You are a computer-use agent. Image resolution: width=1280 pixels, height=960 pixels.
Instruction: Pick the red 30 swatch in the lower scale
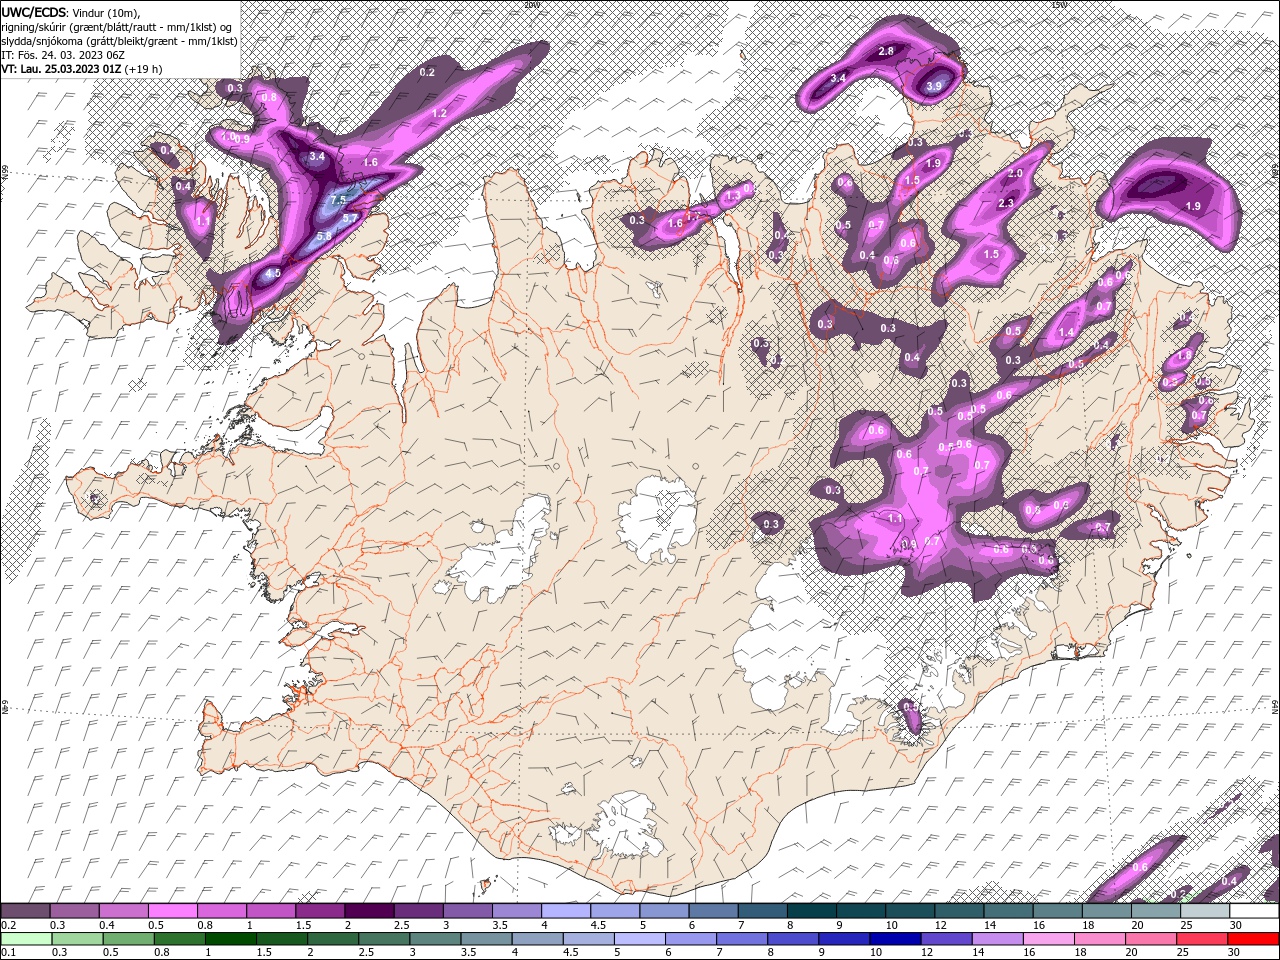(x=1252, y=939)
